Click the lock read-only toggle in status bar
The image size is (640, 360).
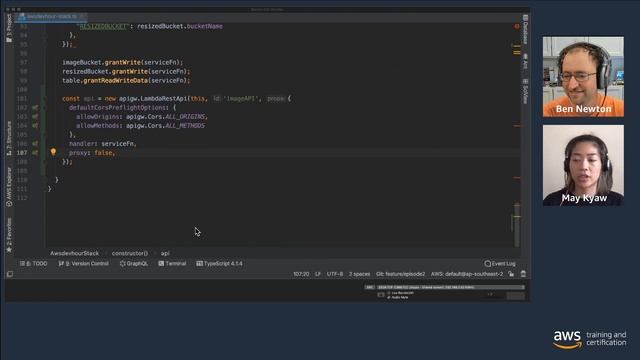pyautogui.click(x=511, y=274)
